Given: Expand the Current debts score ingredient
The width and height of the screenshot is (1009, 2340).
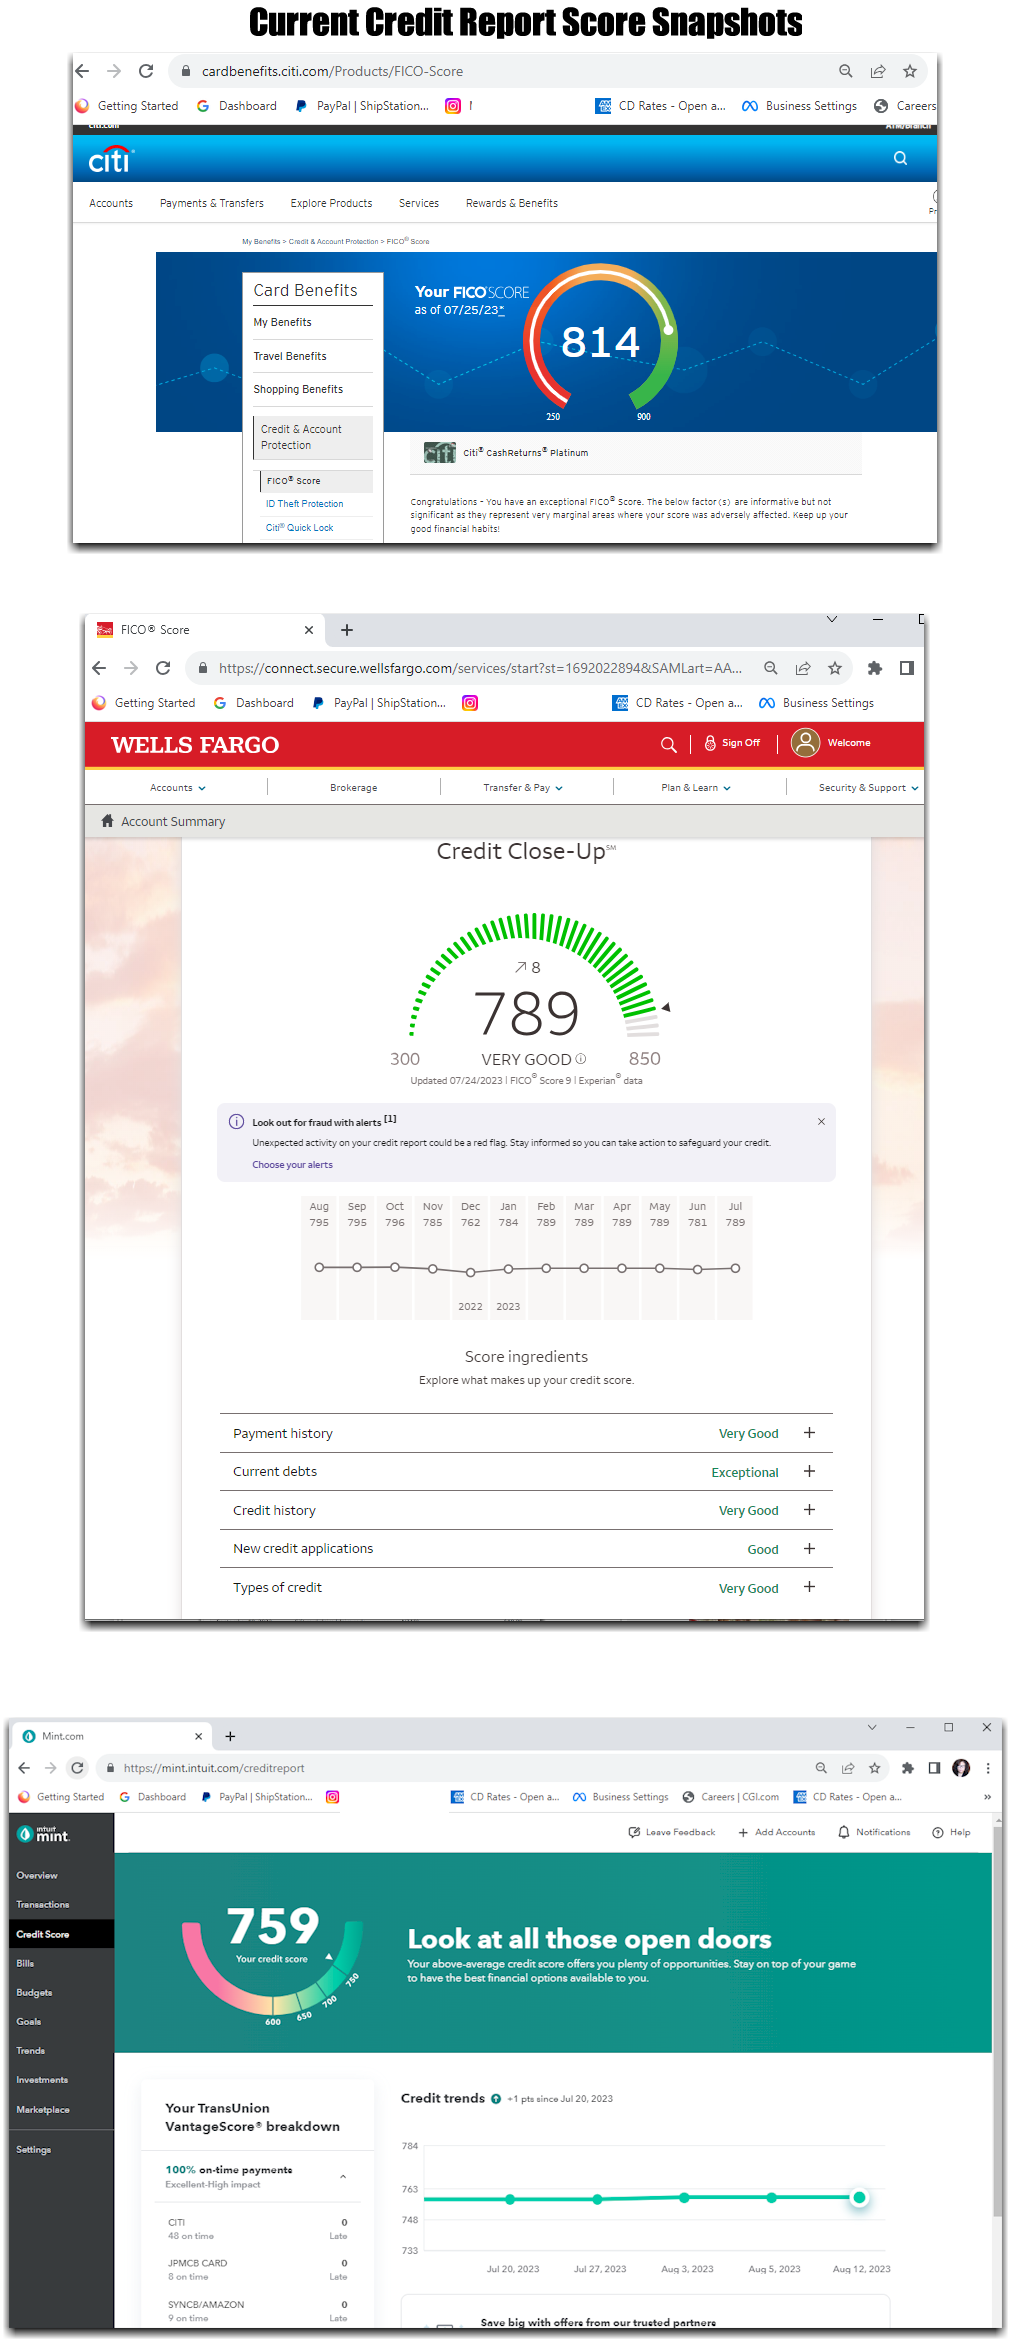Looking at the screenshot, I should point(810,1472).
